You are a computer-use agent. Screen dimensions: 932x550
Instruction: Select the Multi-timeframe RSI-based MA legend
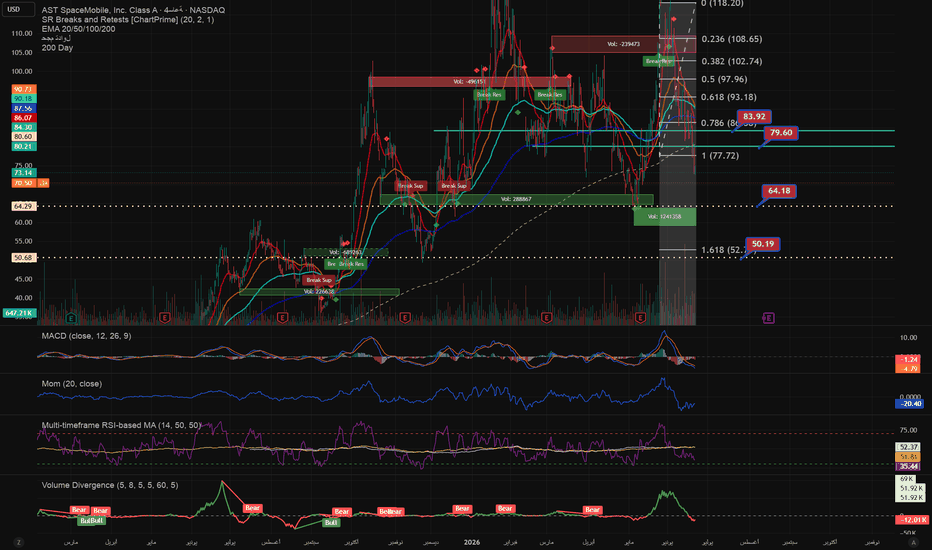point(121,425)
